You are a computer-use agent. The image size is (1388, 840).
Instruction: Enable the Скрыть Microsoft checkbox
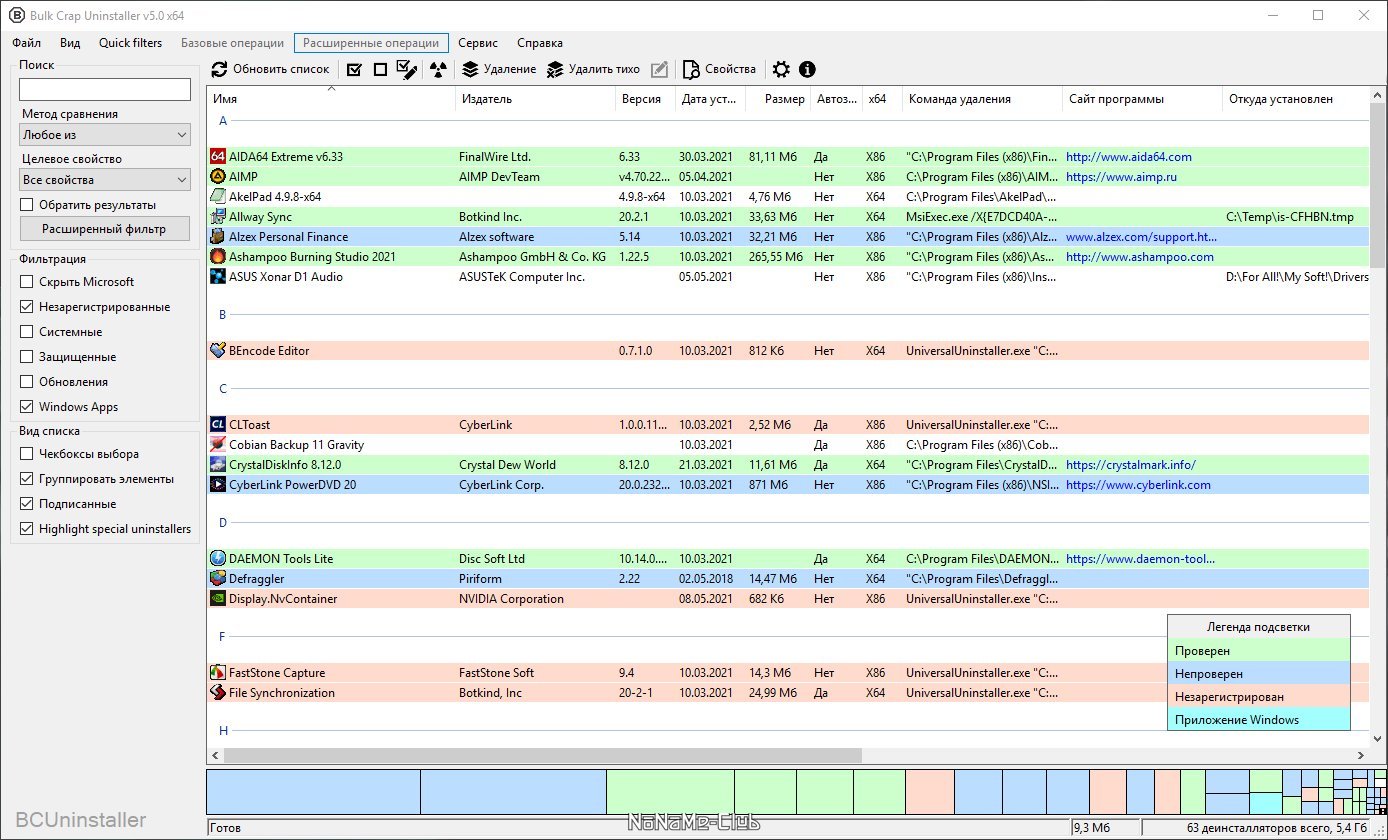[27, 282]
